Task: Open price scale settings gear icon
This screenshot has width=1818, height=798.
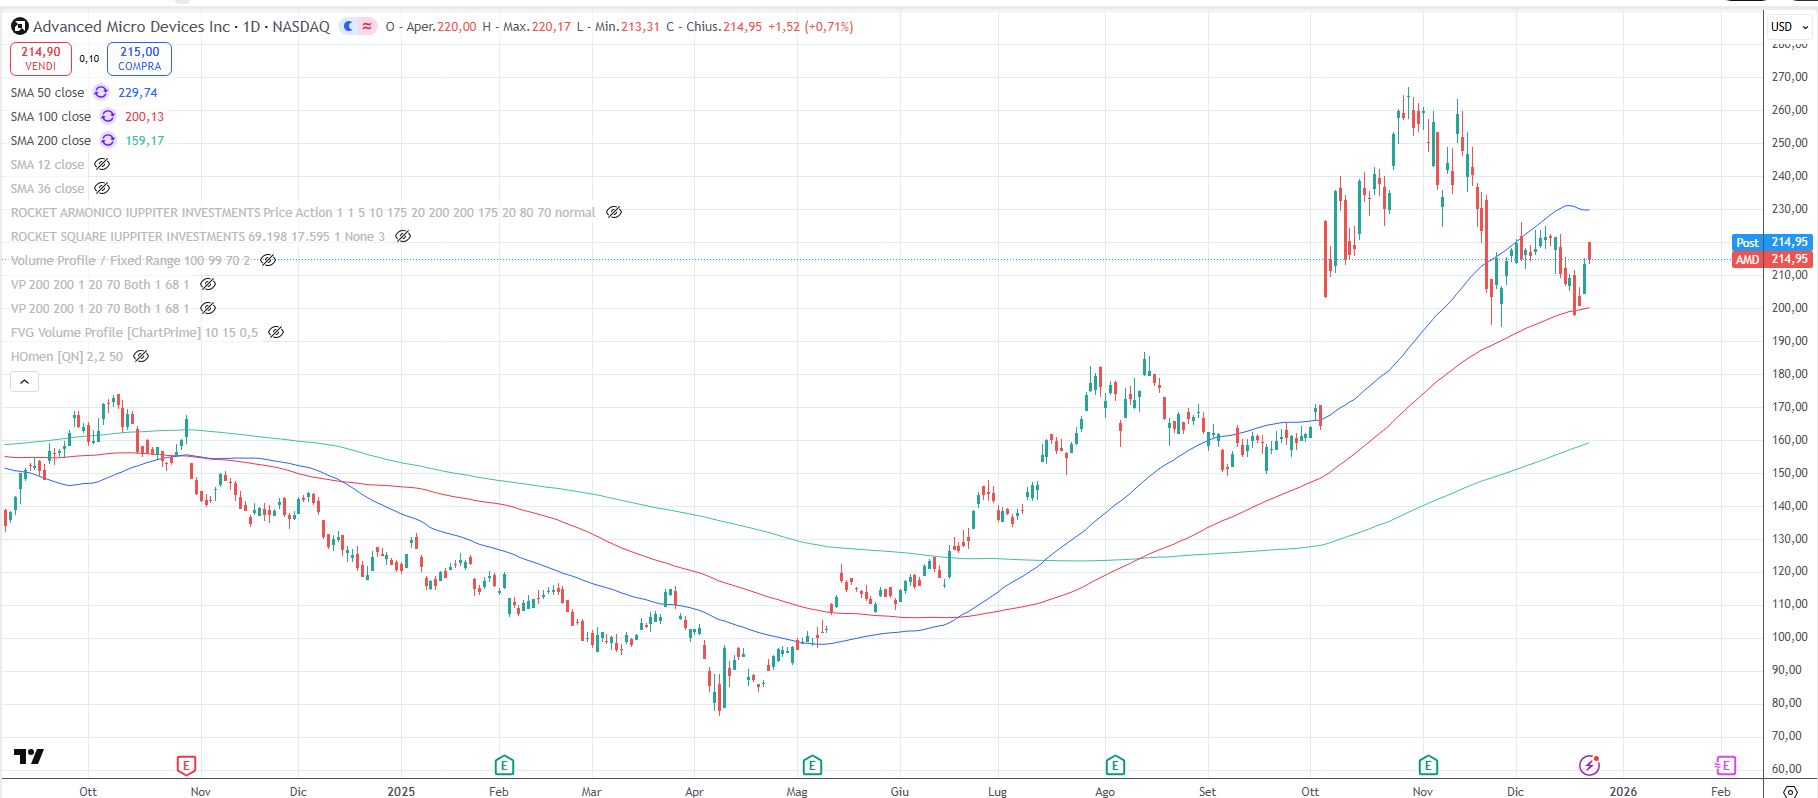Action: (x=1790, y=791)
